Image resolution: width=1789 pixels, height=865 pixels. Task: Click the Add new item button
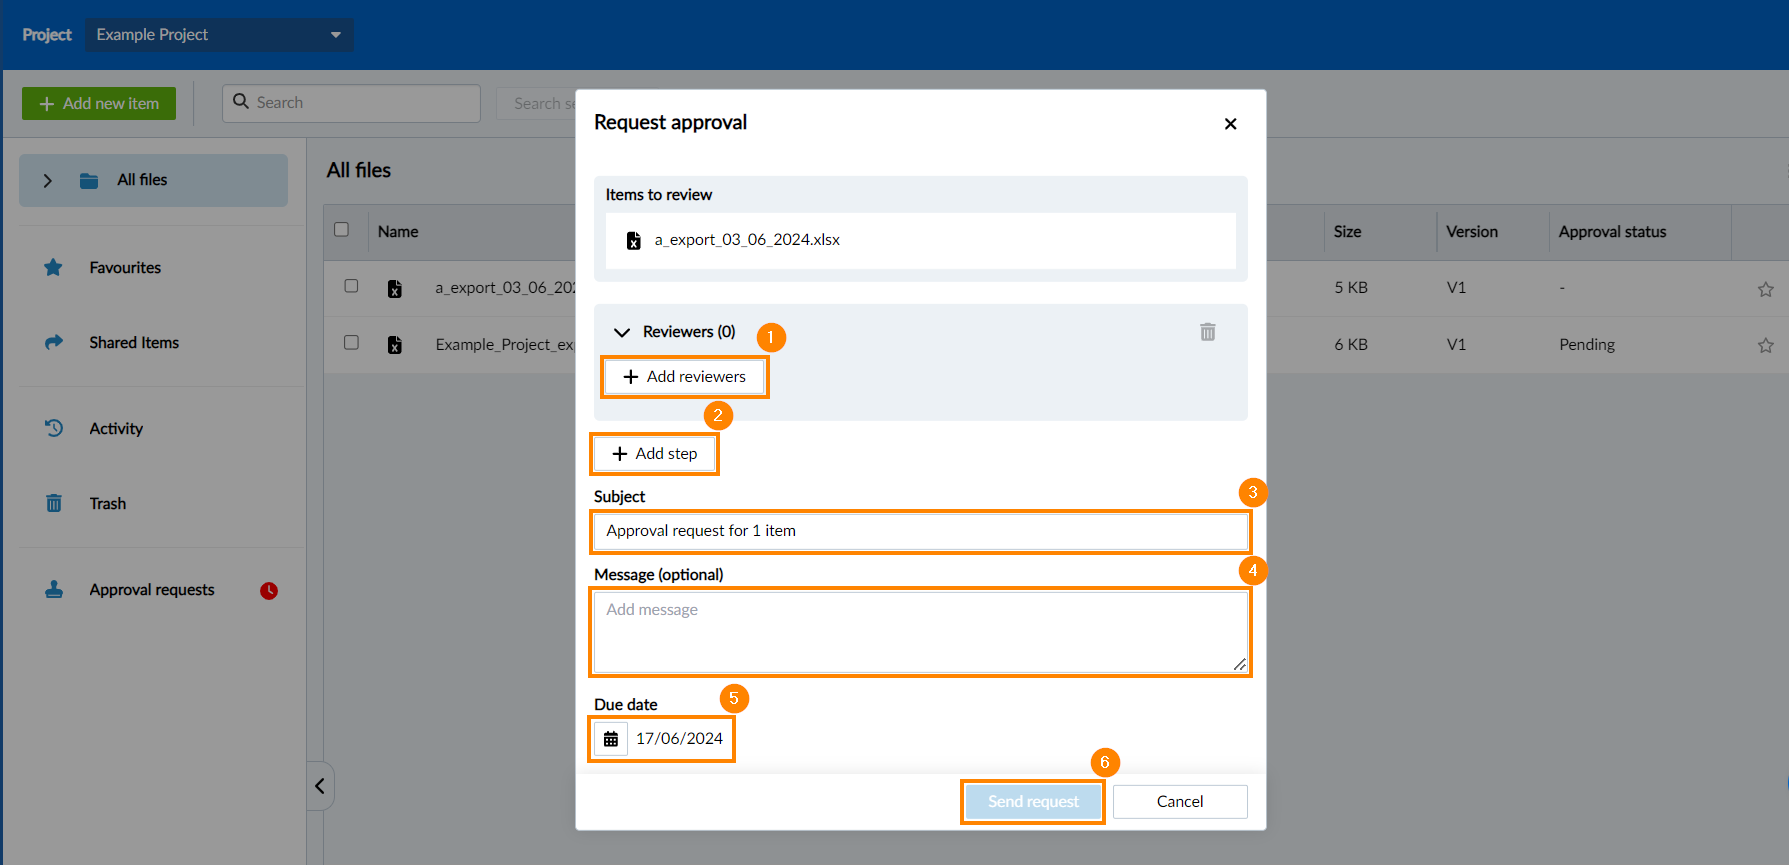click(99, 103)
